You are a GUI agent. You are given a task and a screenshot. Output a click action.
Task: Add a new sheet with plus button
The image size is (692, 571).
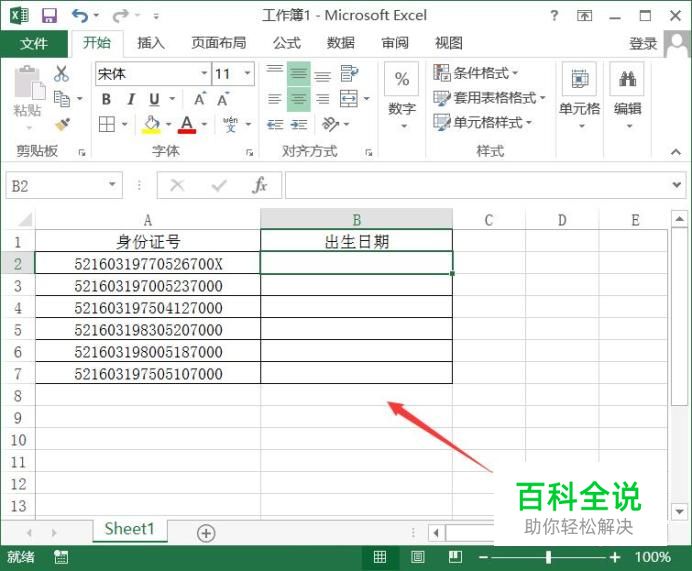pos(206,533)
